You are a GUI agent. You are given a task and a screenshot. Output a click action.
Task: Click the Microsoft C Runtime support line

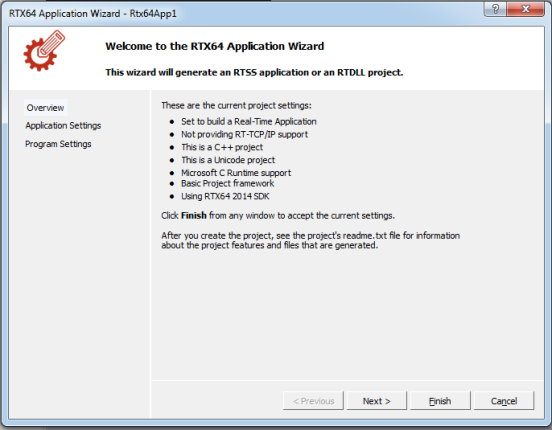coord(236,173)
